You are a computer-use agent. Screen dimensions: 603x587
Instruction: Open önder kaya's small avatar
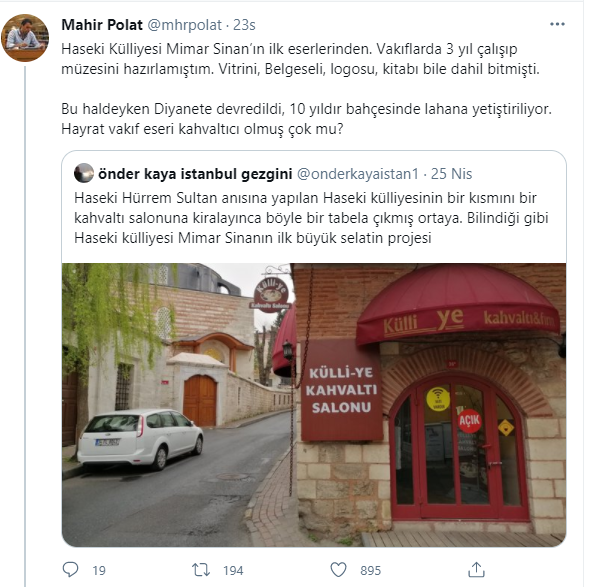(84, 173)
